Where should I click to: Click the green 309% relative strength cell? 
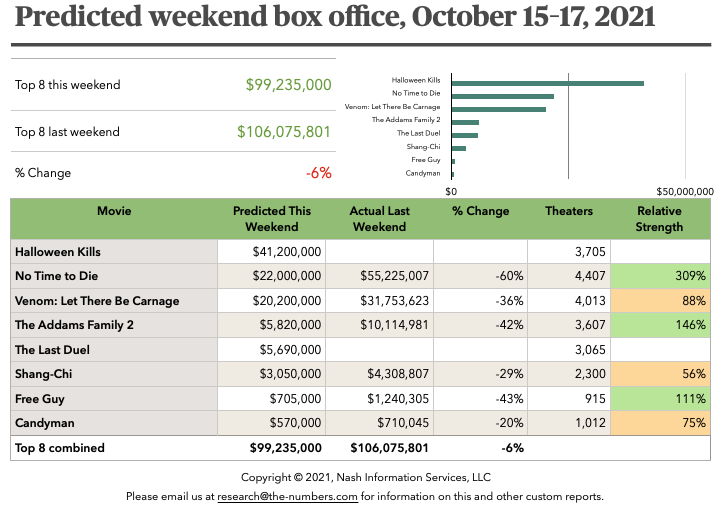(x=659, y=276)
